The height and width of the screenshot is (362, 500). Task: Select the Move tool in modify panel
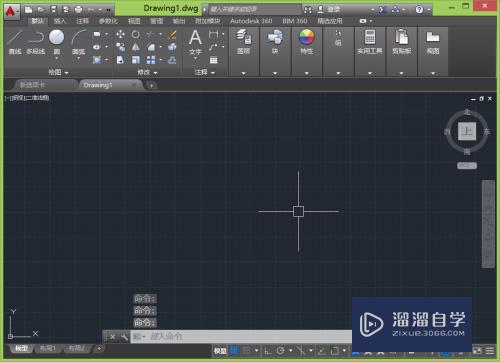click(x=120, y=34)
